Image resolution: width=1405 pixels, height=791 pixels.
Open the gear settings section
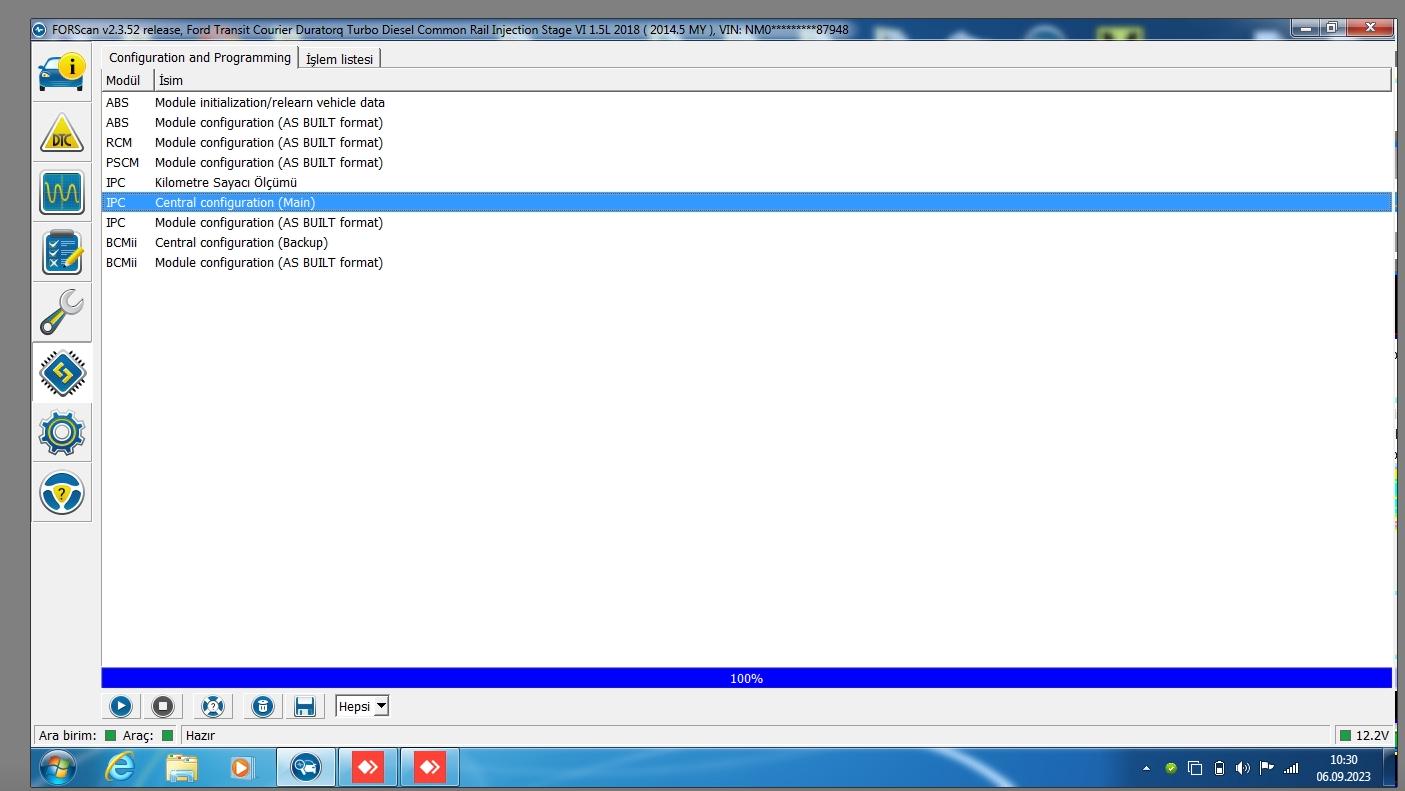pyautogui.click(x=62, y=432)
